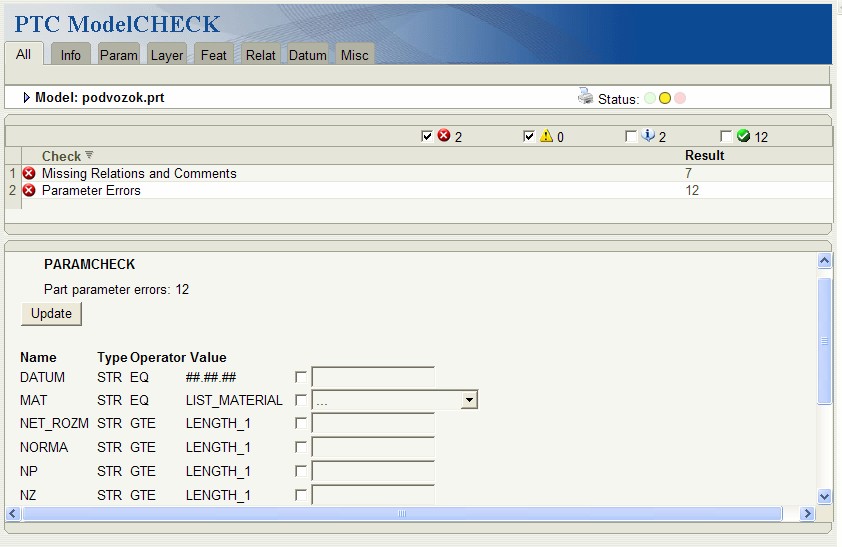This screenshot has width=842, height=547.
Task: Open the Datum tab
Action: [307, 55]
